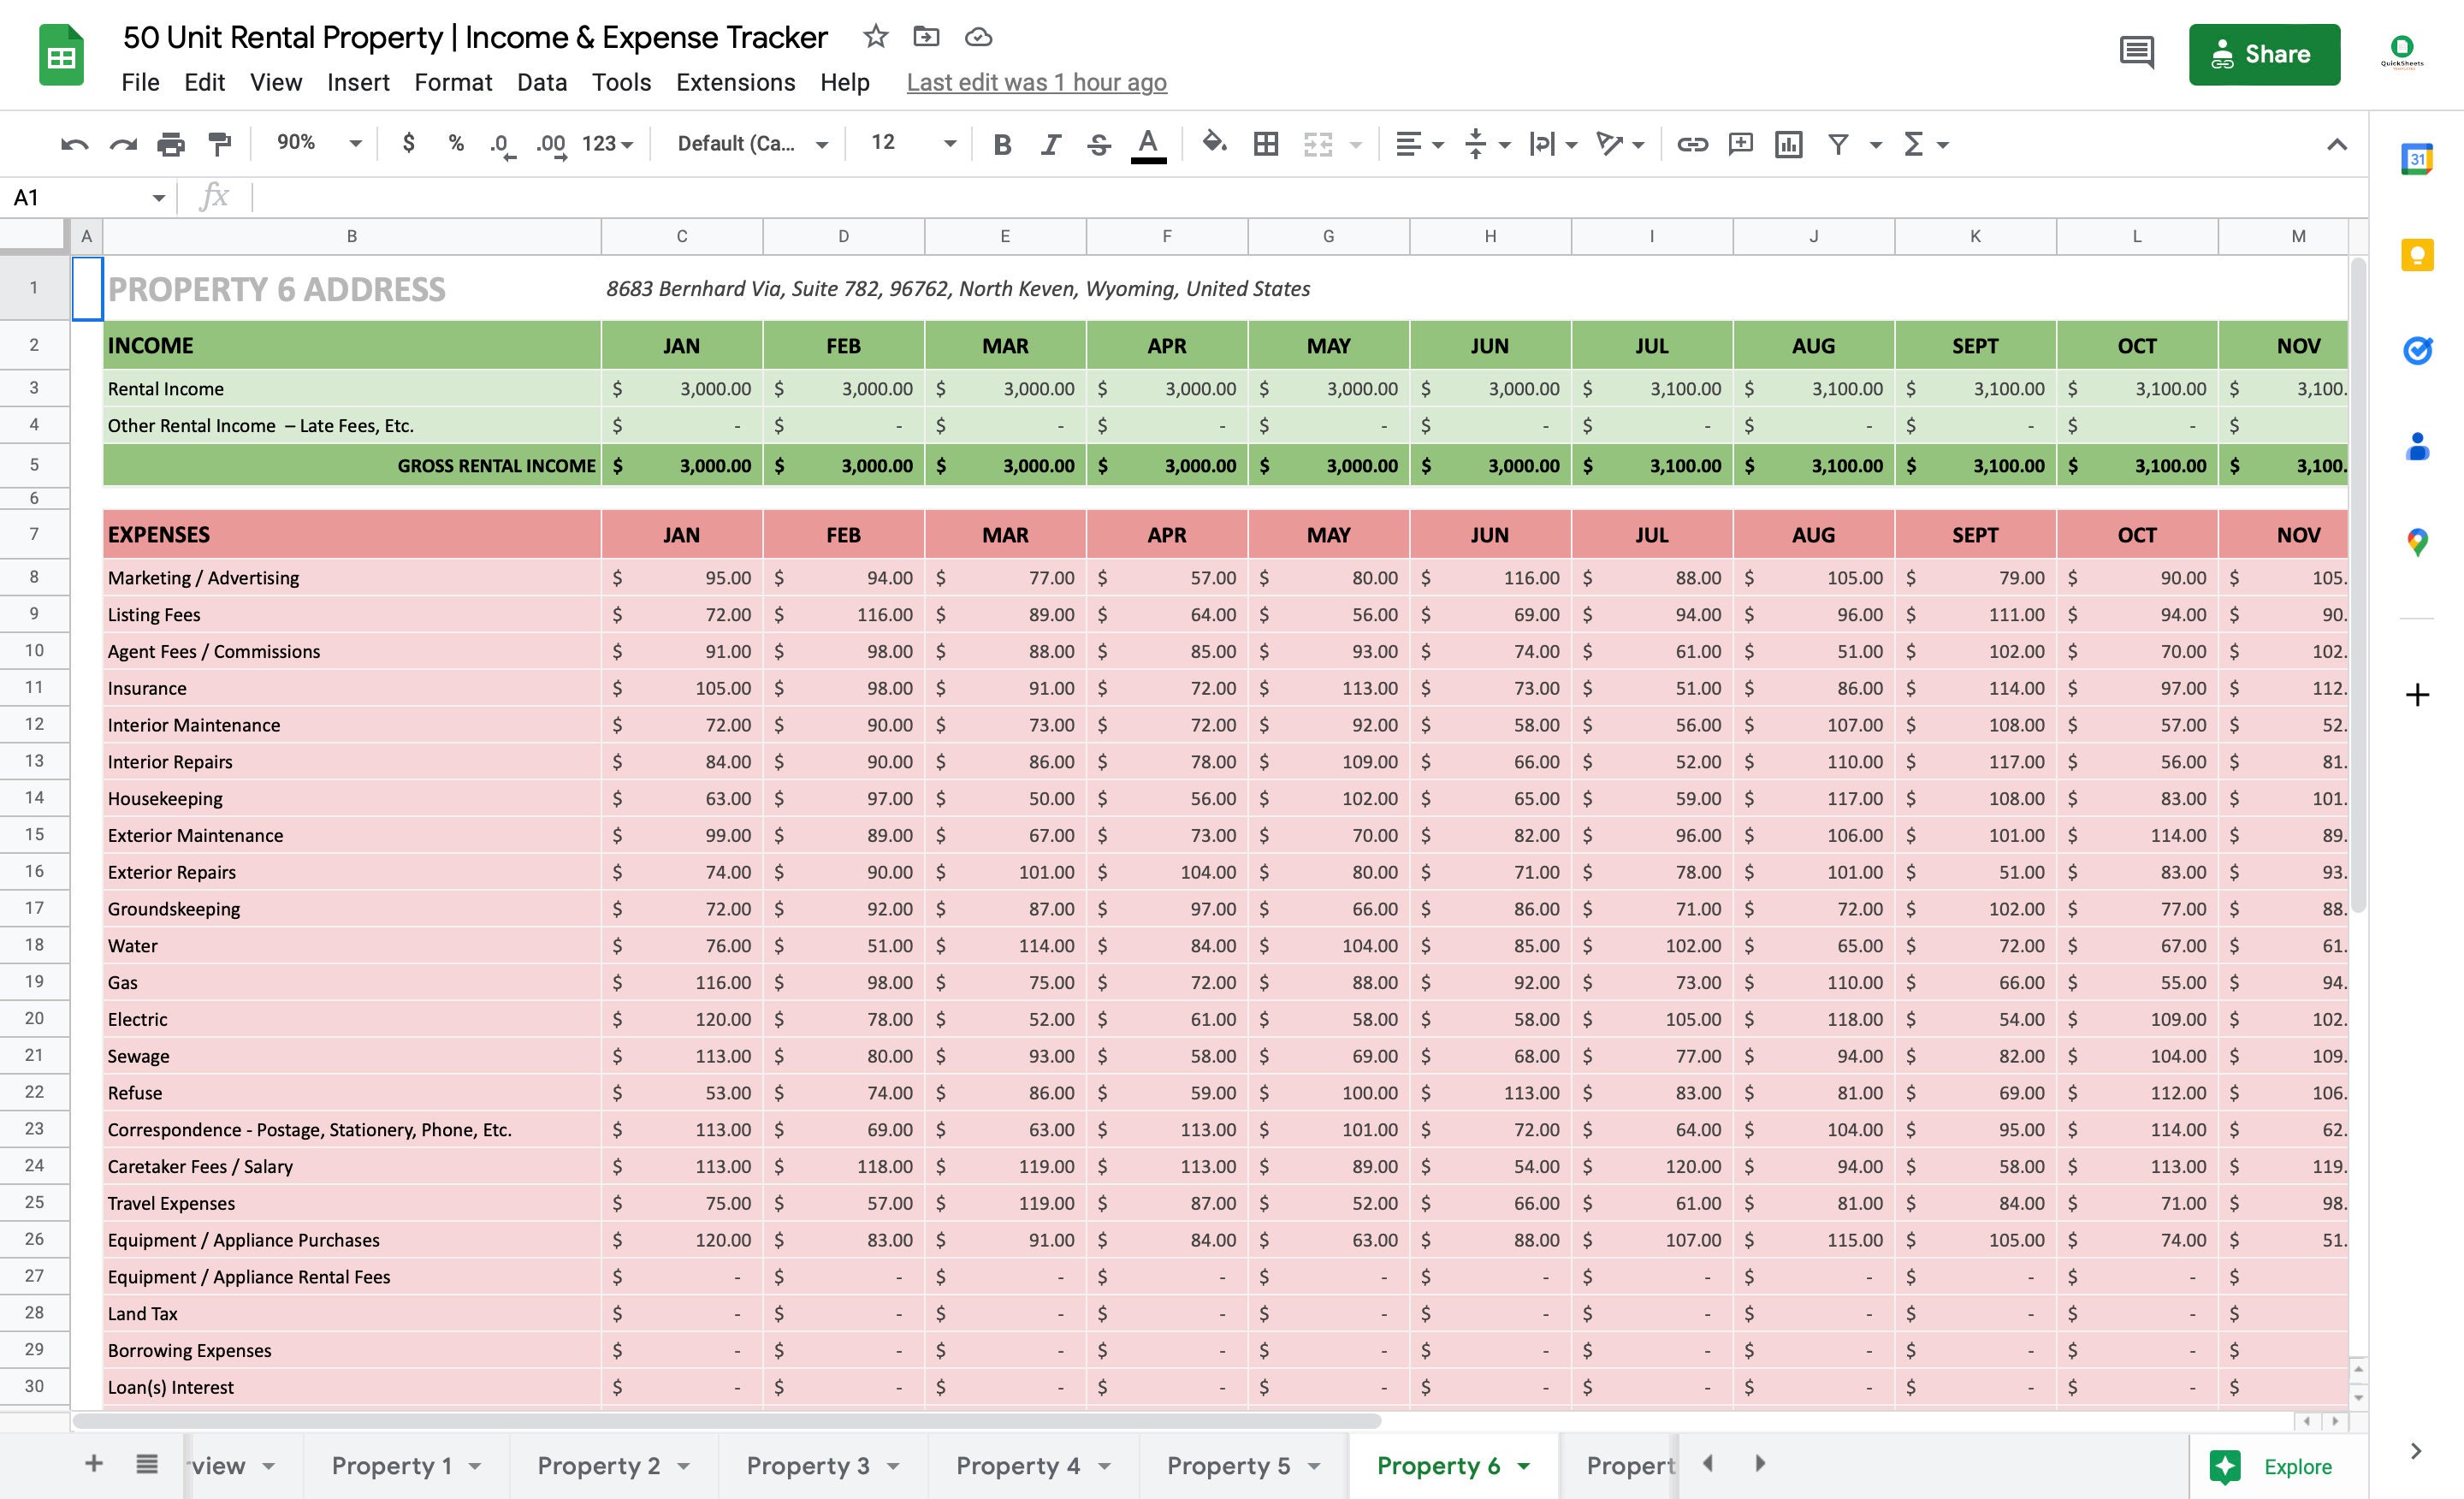The width and height of the screenshot is (2464, 1499).
Task: Click the Print icon
Action: (x=171, y=145)
